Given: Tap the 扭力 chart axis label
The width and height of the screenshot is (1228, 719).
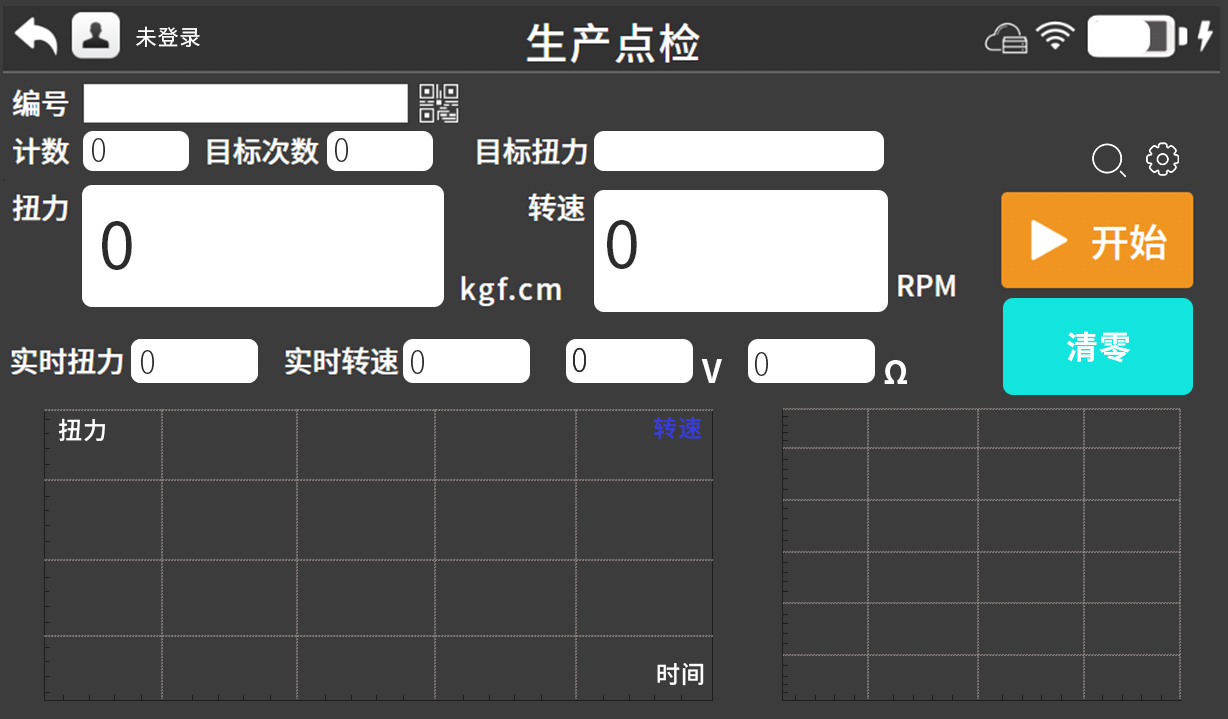Looking at the screenshot, I should point(82,431).
